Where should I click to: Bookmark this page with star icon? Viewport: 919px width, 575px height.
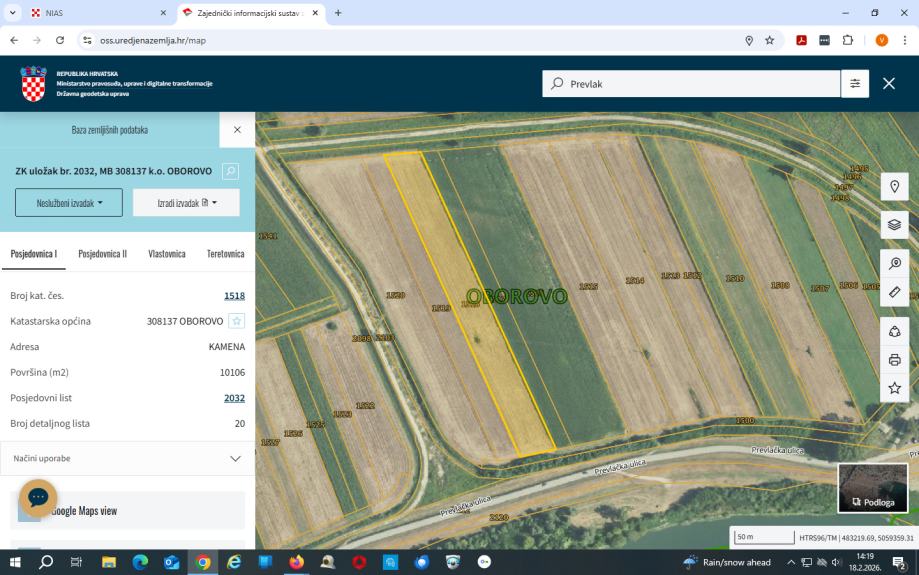point(770,40)
